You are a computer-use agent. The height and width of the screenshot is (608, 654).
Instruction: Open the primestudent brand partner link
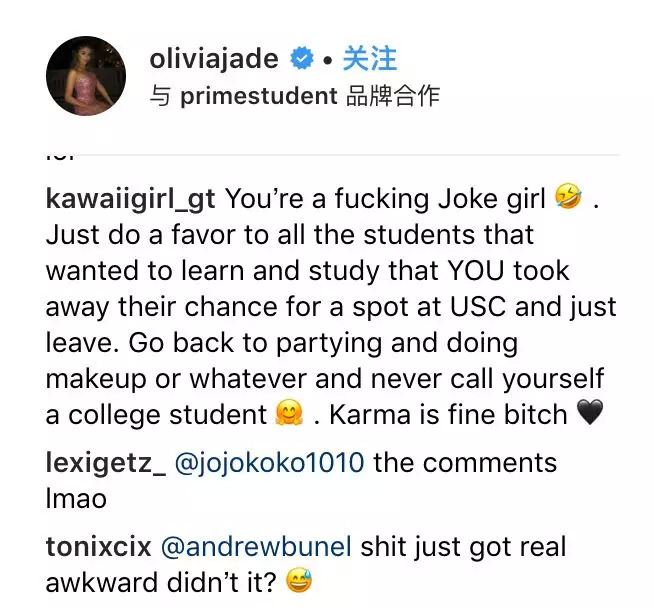coord(258,96)
